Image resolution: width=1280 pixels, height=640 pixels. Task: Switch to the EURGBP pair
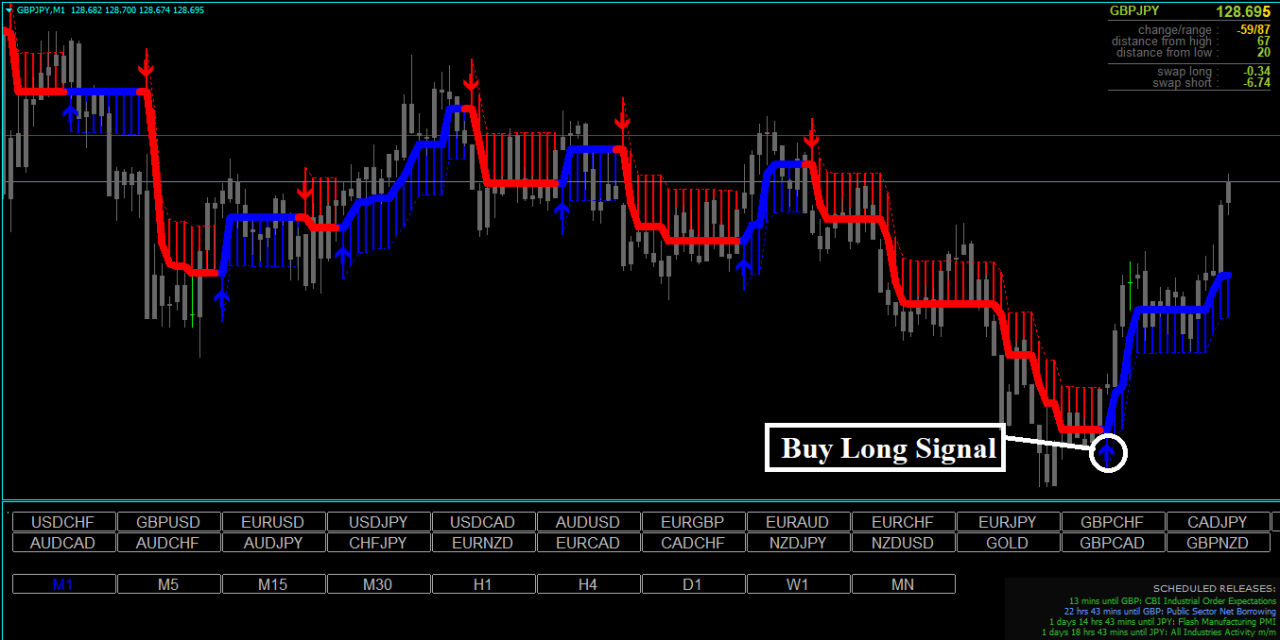(694, 522)
